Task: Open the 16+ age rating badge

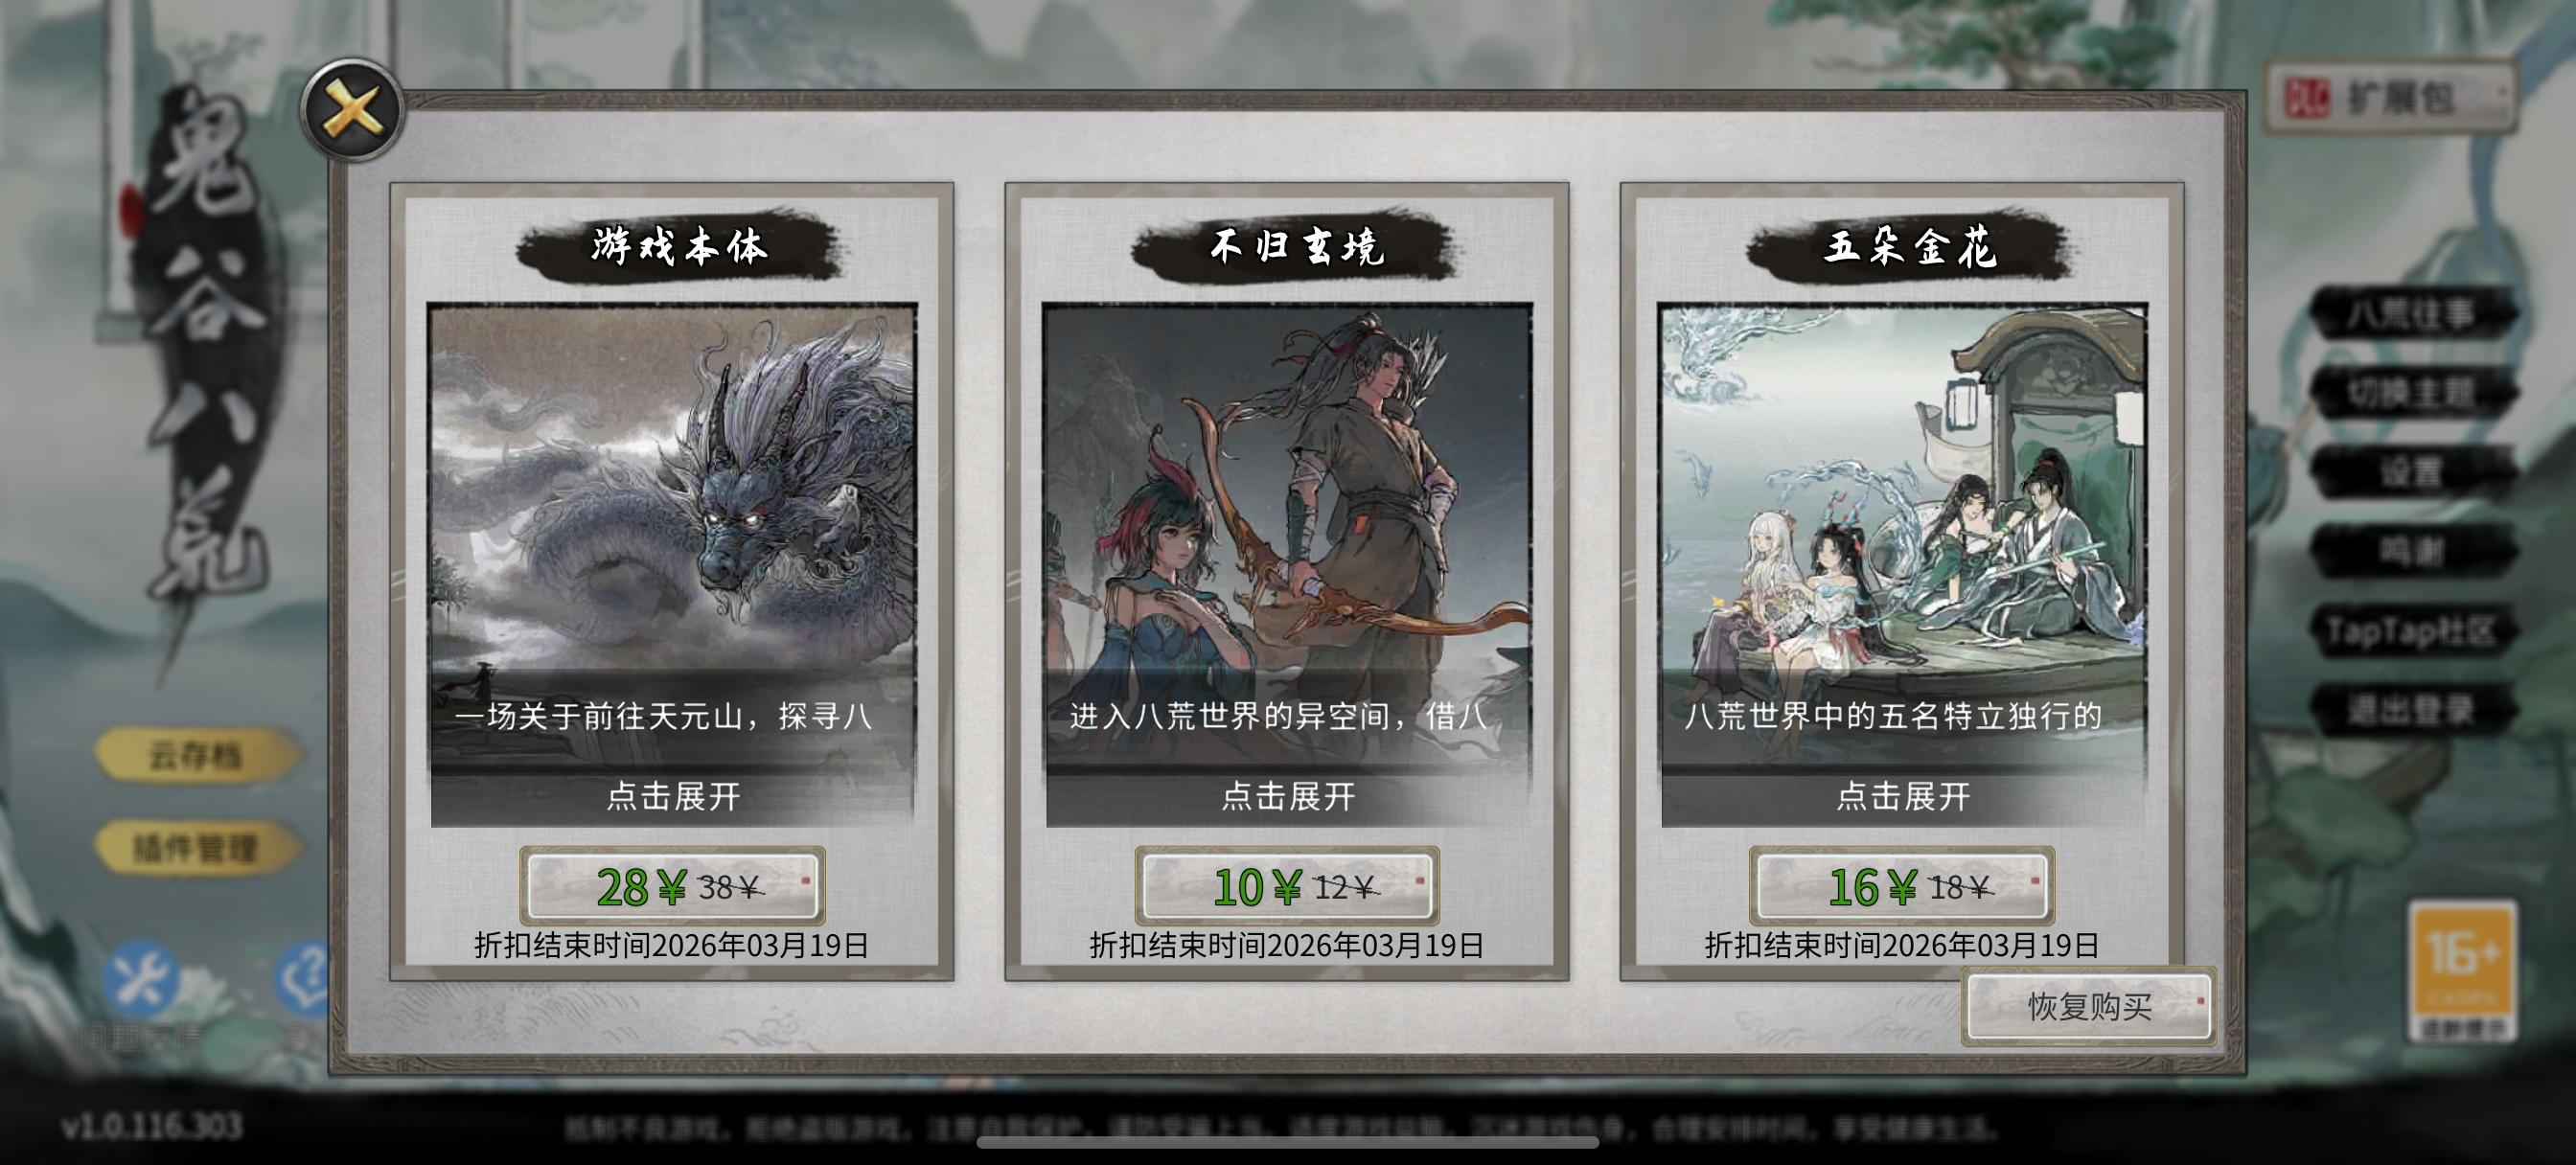Action: pyautogui.click(x=2462, y=970)
